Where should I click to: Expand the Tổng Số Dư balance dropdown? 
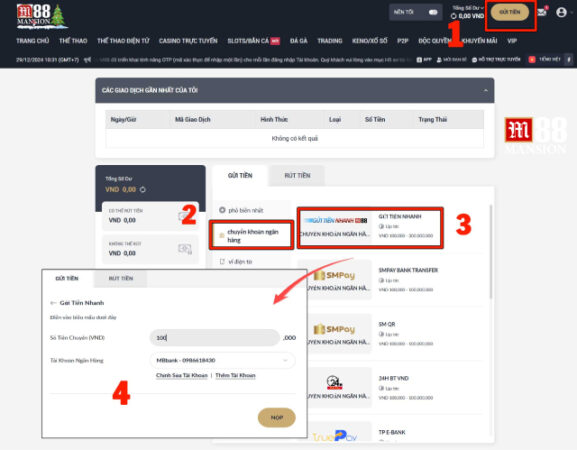(468, 8)
